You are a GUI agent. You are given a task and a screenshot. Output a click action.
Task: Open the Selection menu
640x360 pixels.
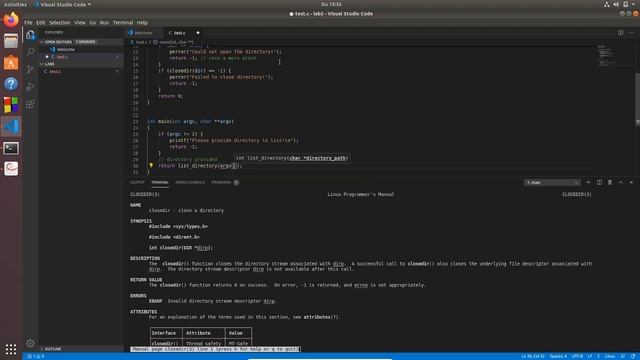point(60,22)
